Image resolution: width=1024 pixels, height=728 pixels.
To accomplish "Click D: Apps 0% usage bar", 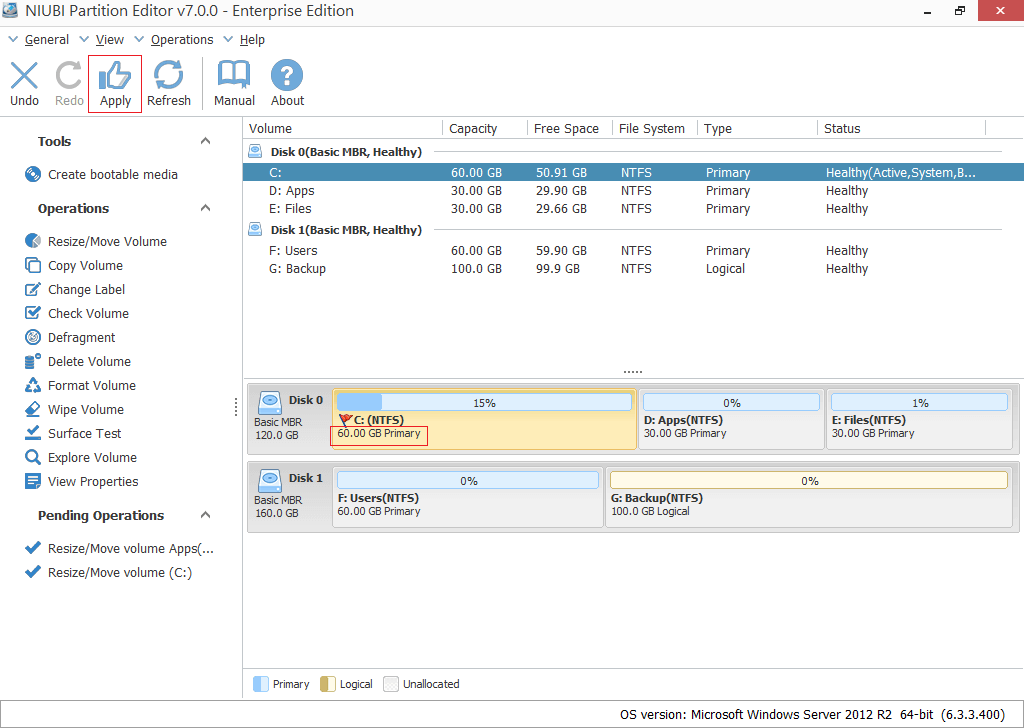I will pyautogui.click(x=731, y=402).
